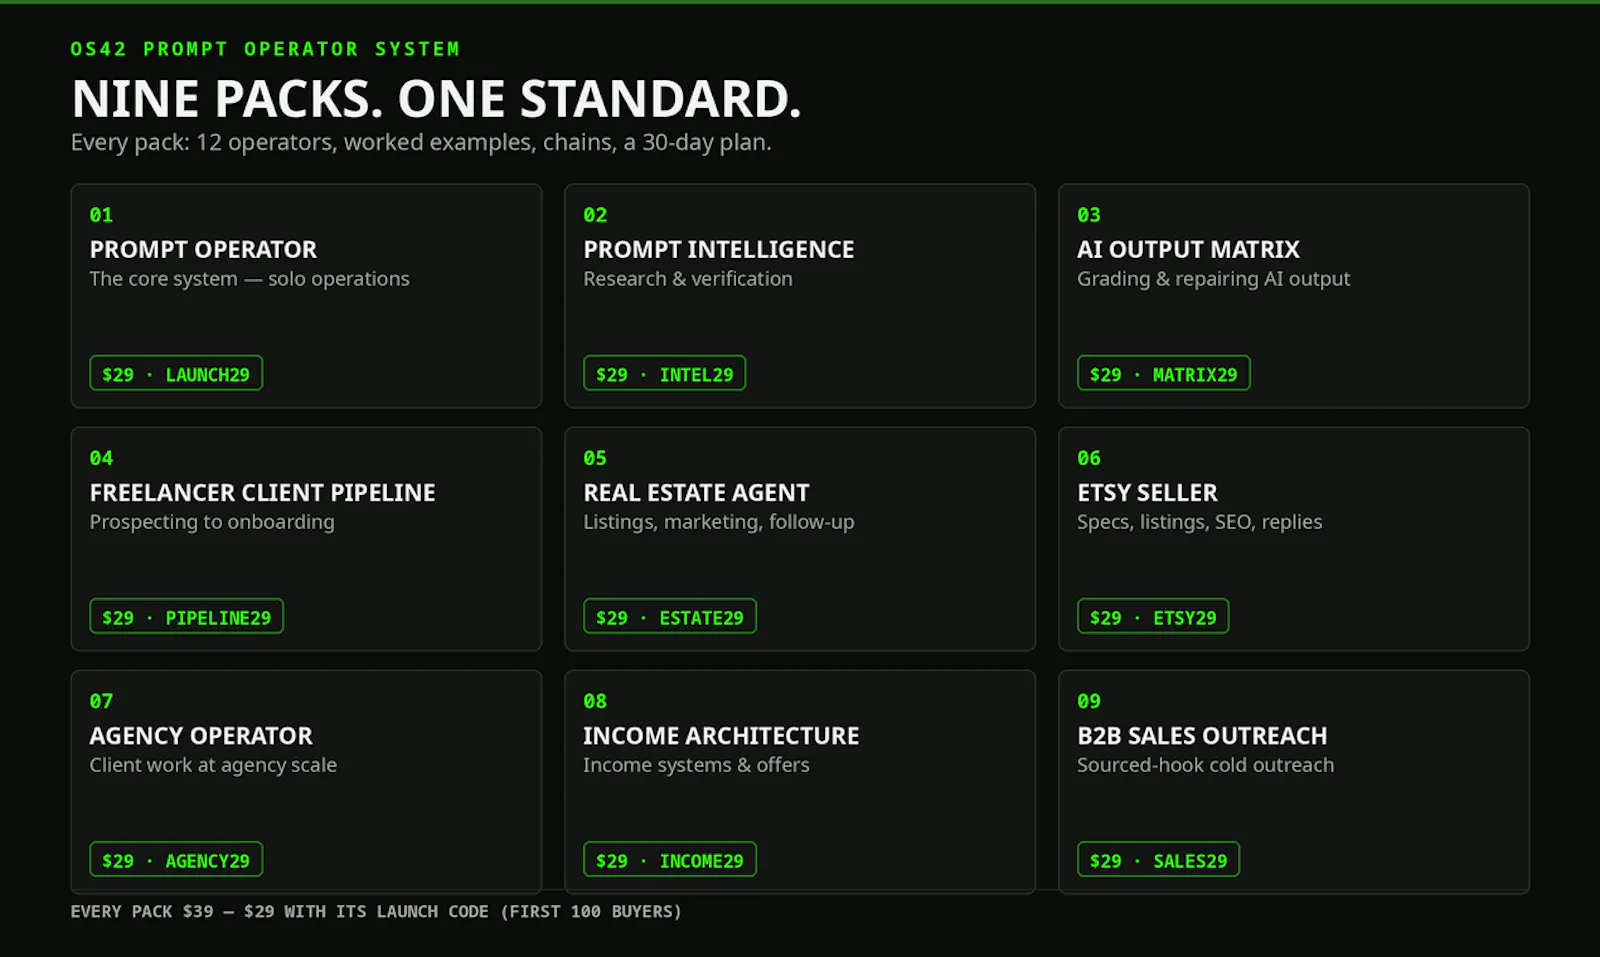Click the NINE PACKS. ONE STANDARD. headline
The image size is (1600, 957).
[436, 99]
